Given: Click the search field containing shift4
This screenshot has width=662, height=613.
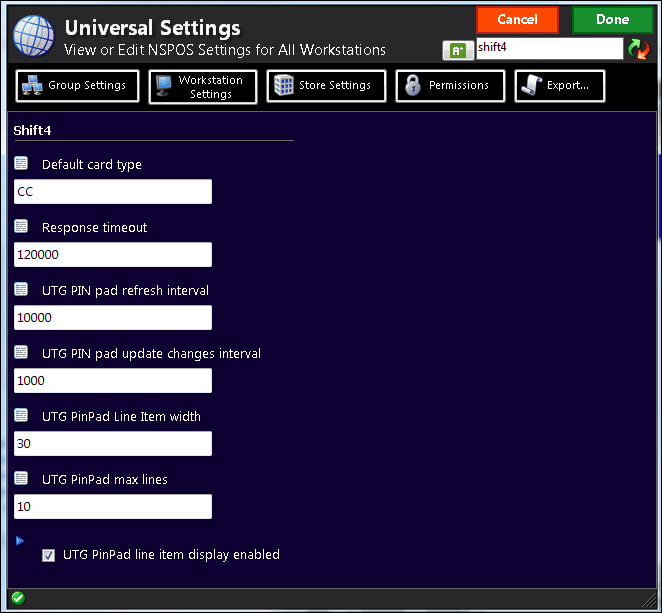Looking at the screenshot, I should pyautogui.click(x=550, y=49).
